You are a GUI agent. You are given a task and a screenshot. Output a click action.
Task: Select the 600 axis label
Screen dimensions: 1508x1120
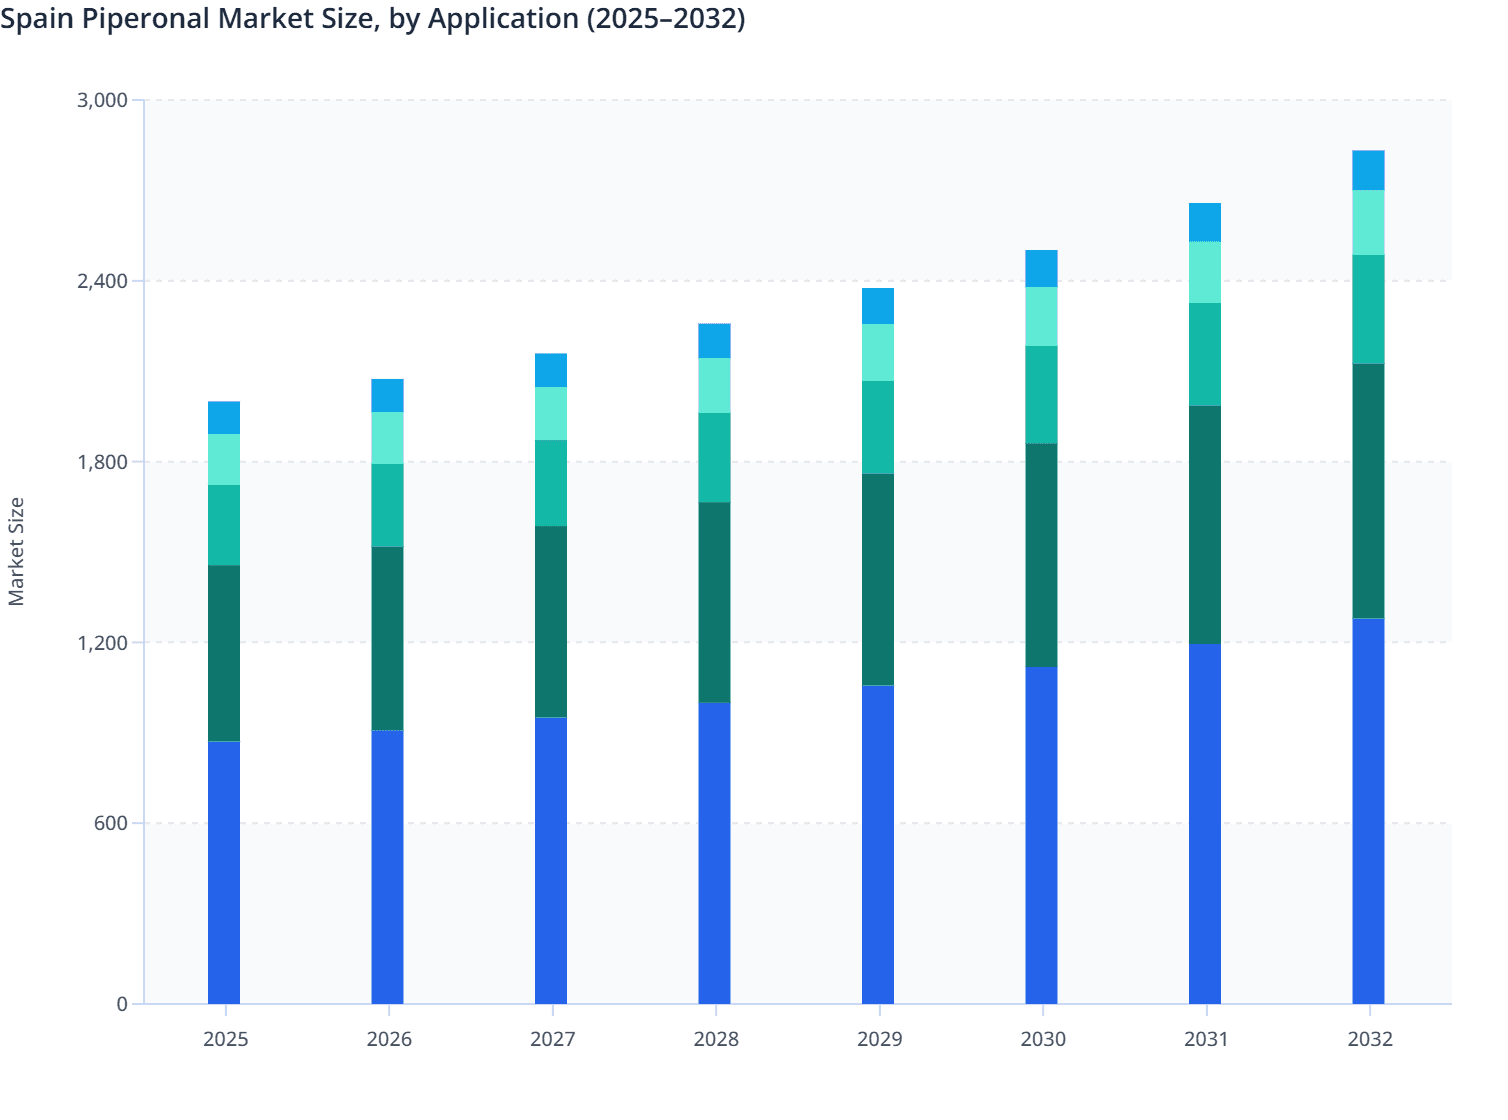112,822
